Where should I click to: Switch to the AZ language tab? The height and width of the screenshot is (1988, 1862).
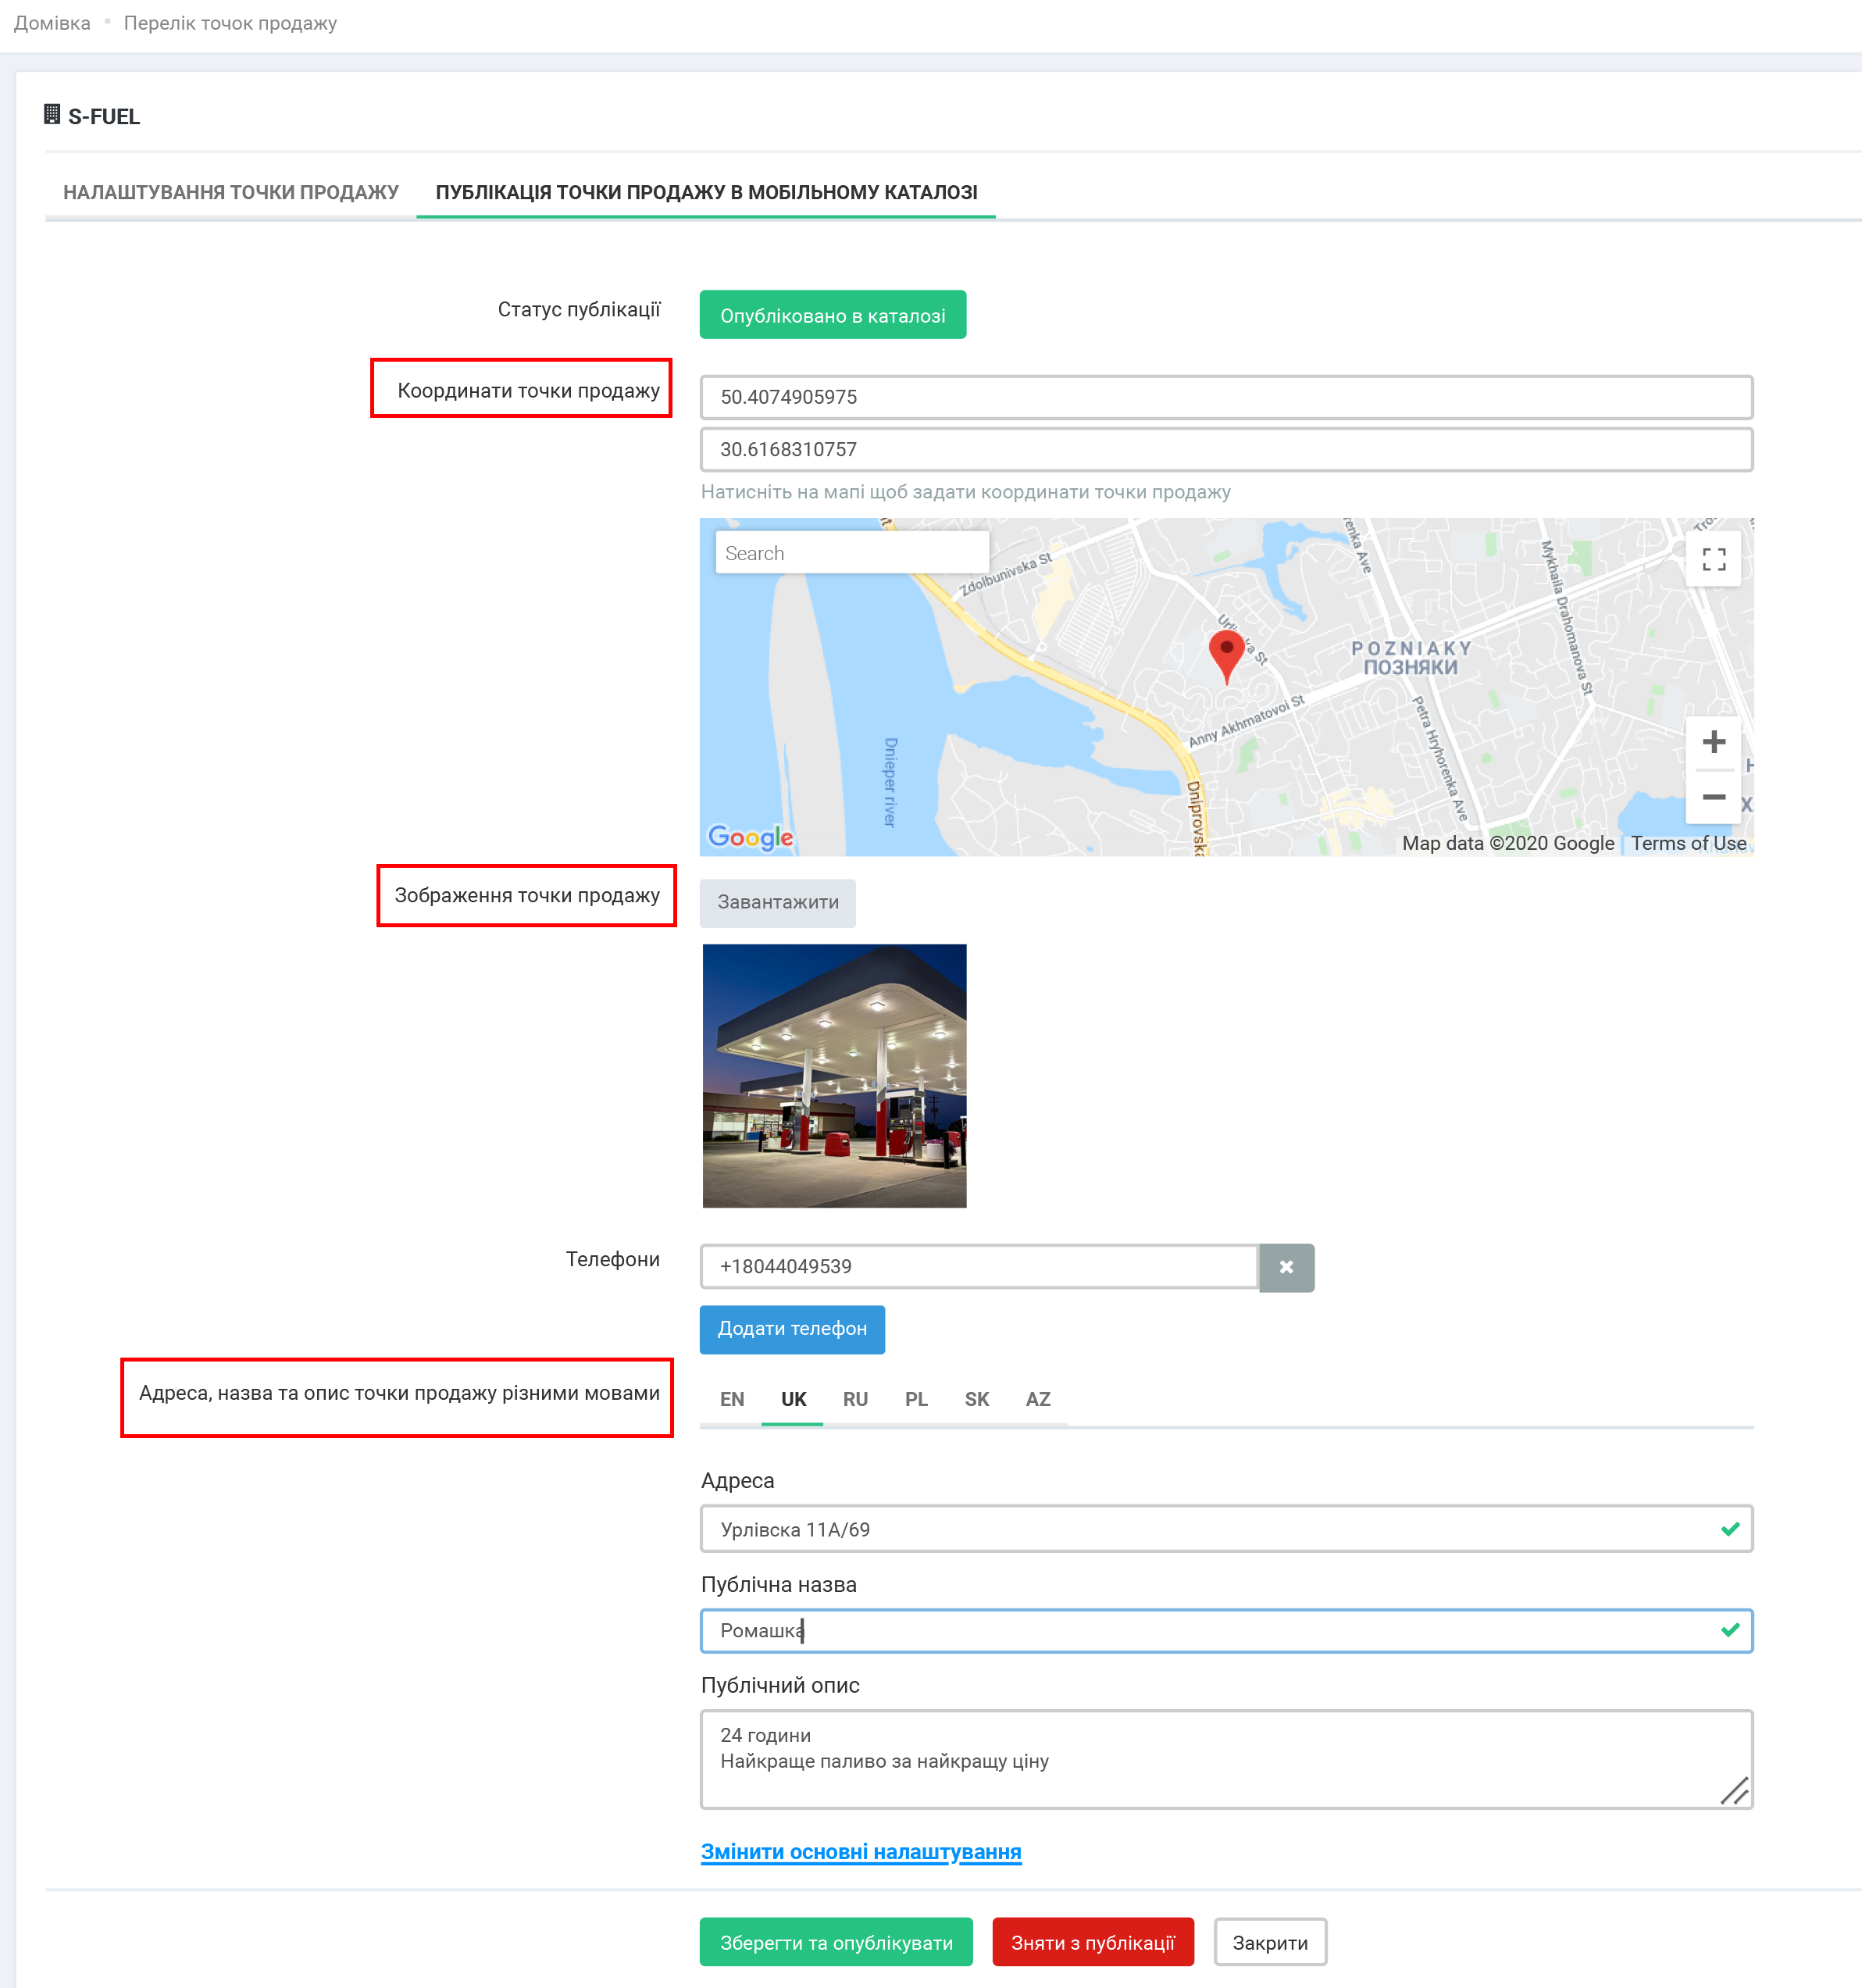point(1037,1399)
